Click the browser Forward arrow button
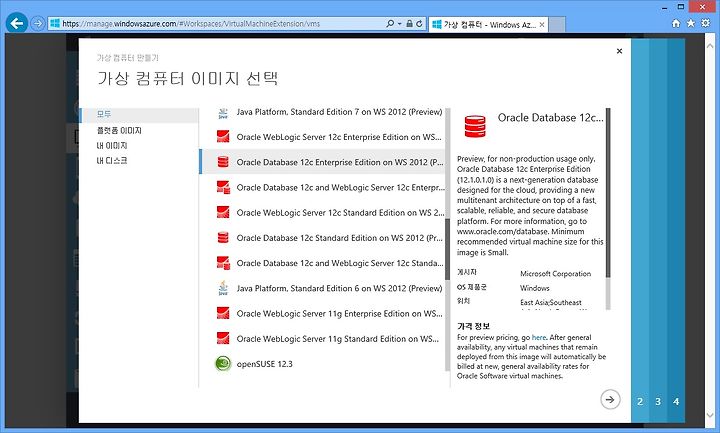The width and height of the screenshot is (720, 433). 38,23
